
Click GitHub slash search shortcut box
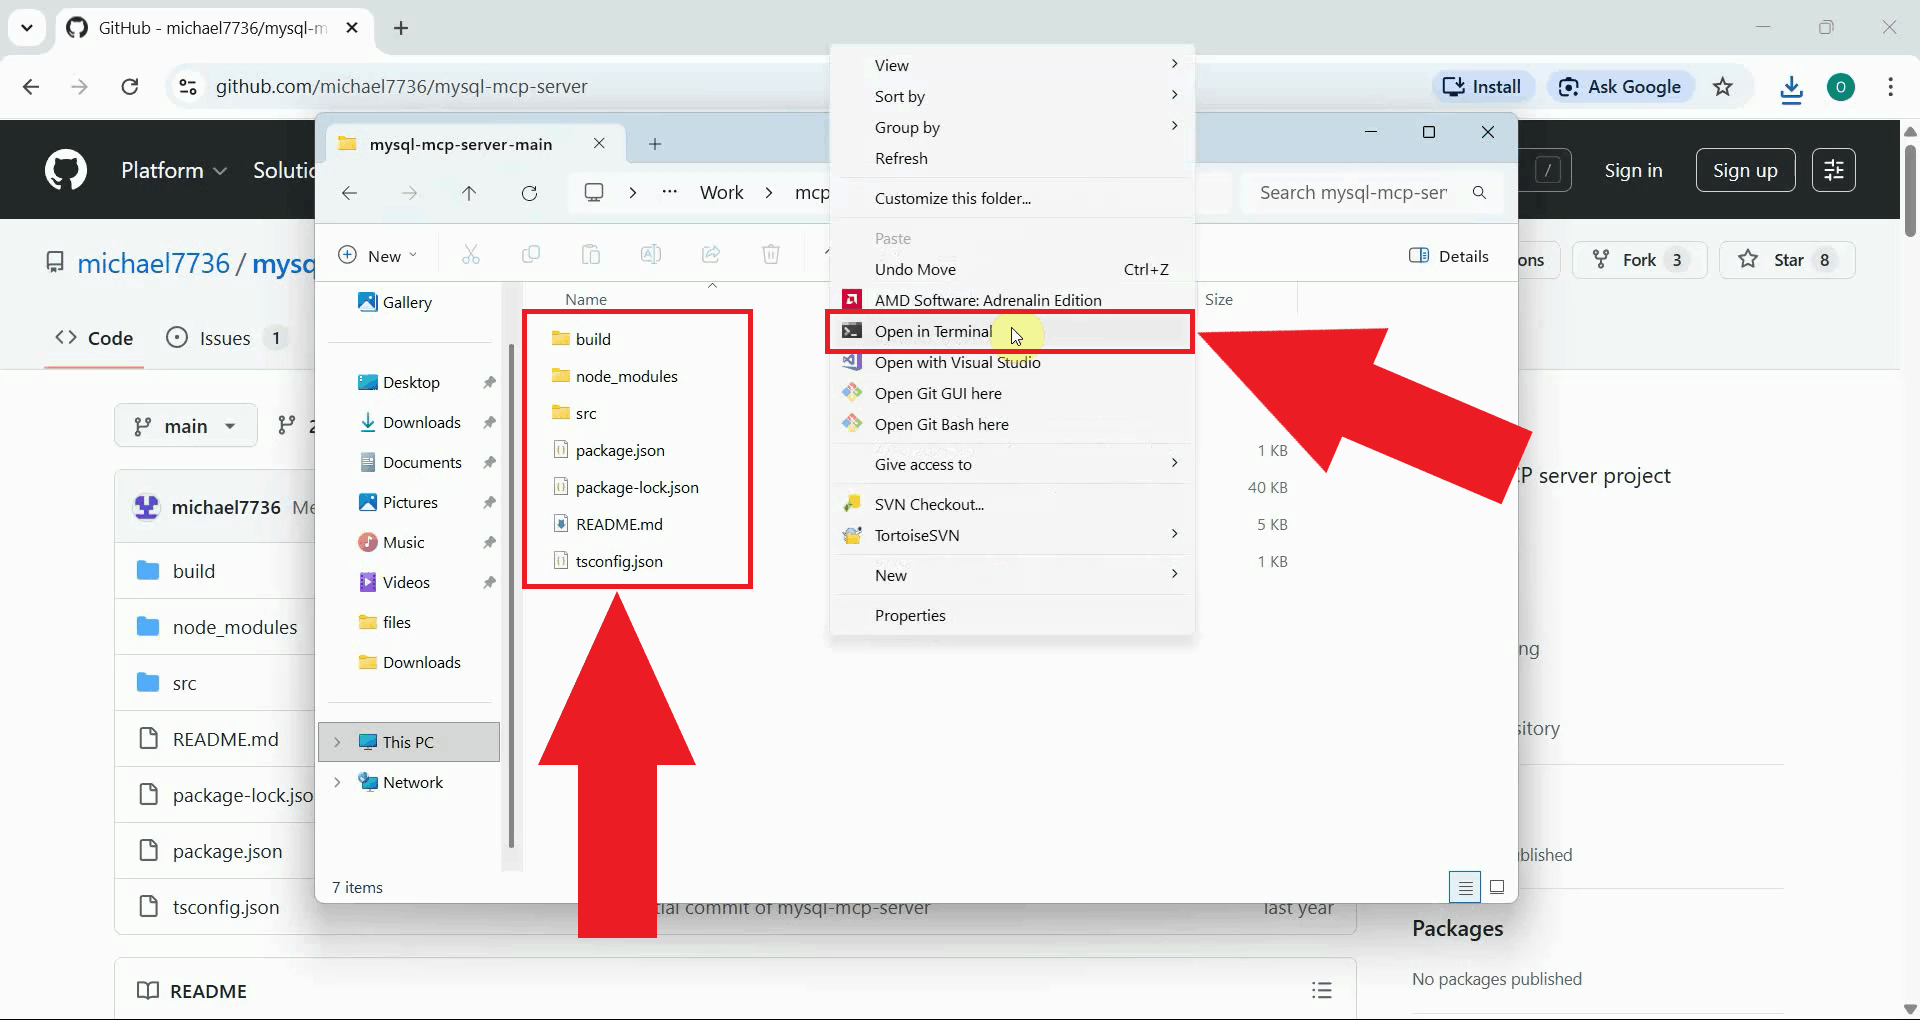(1548, 170)
